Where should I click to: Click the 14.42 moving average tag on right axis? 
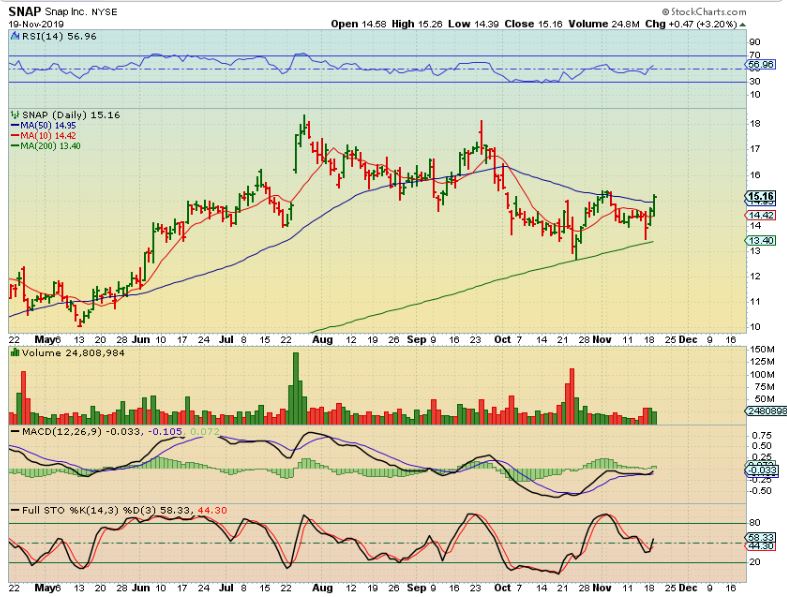point(761,215)
